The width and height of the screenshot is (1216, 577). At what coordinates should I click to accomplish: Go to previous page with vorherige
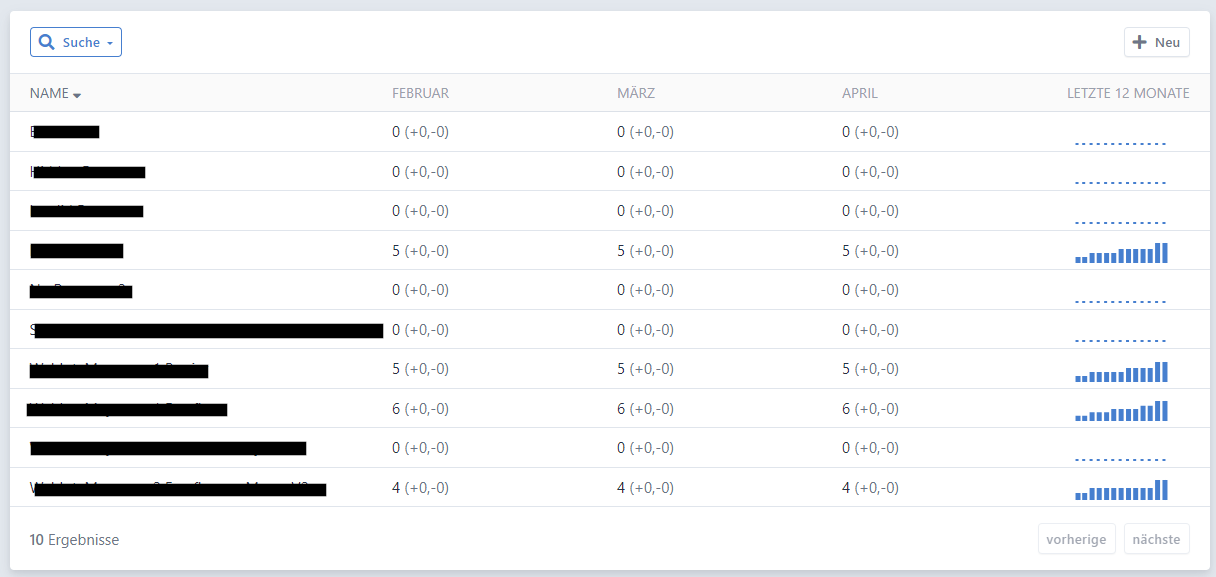[x=1076, y=539]
